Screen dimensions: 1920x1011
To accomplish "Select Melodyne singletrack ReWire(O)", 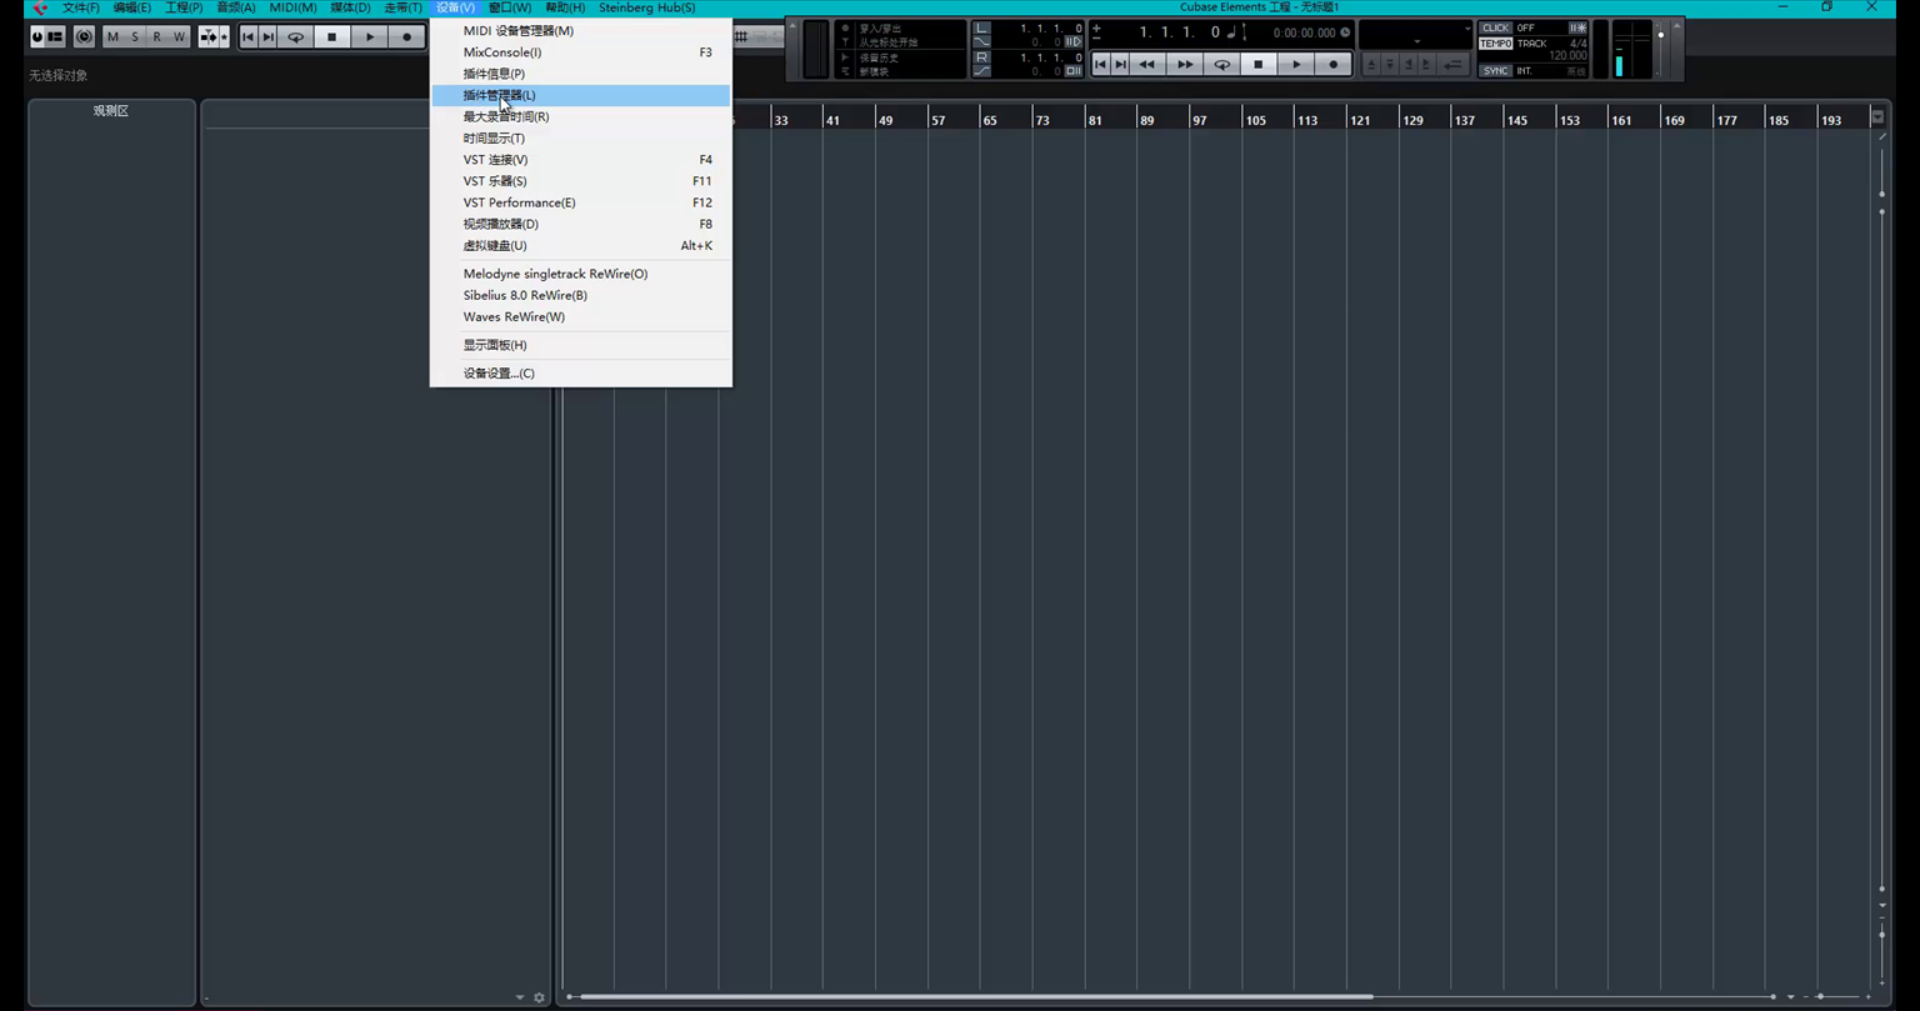I will [x=580, y=274].
